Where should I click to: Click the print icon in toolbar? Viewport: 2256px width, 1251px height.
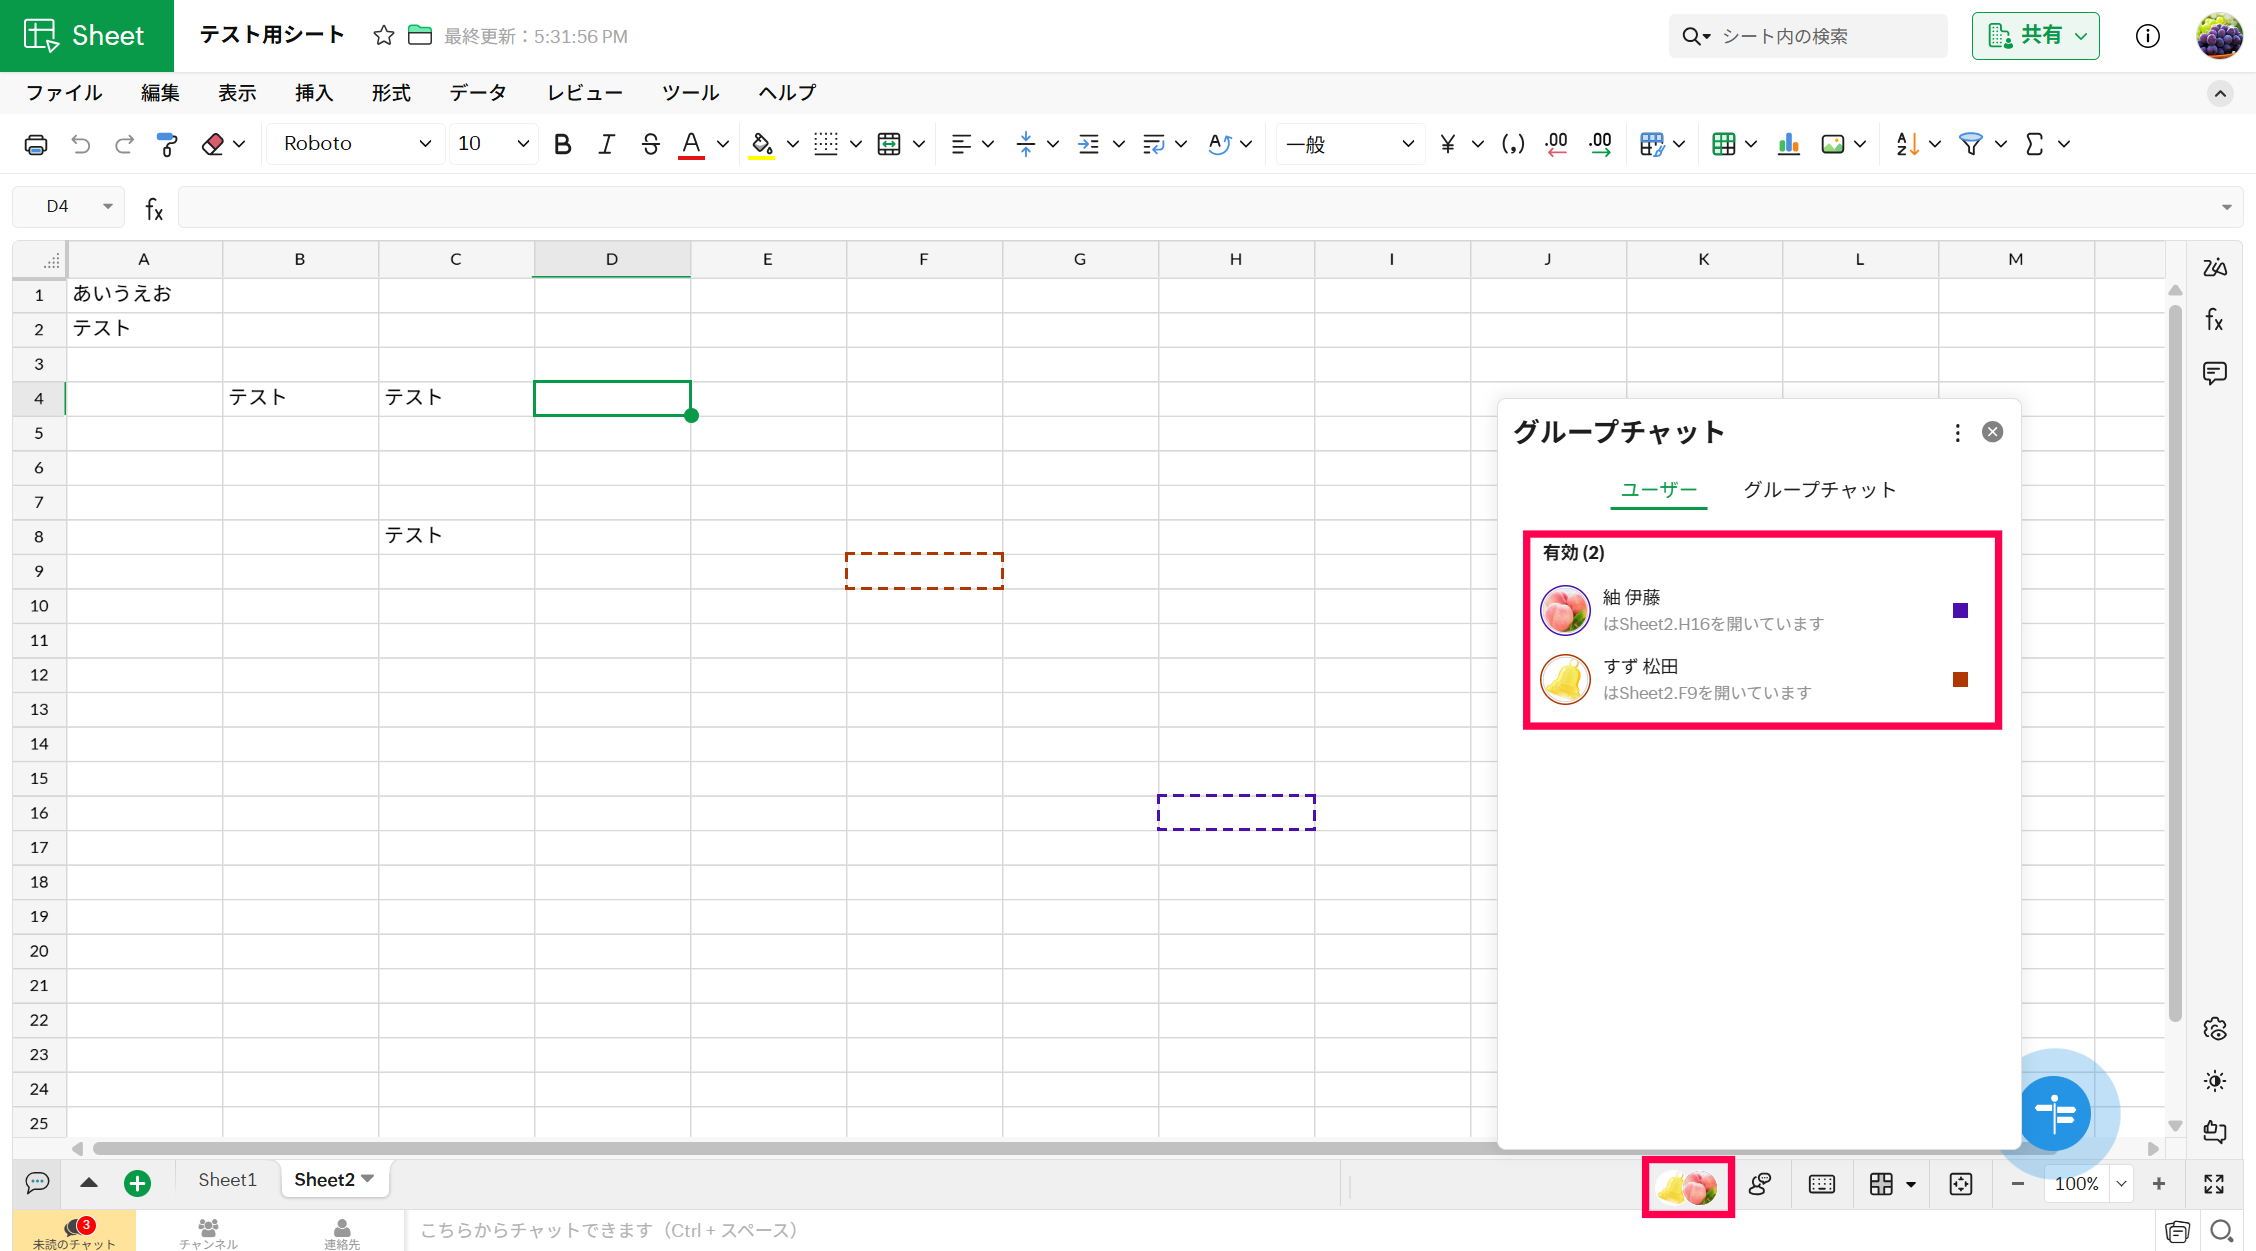(36, 144)
